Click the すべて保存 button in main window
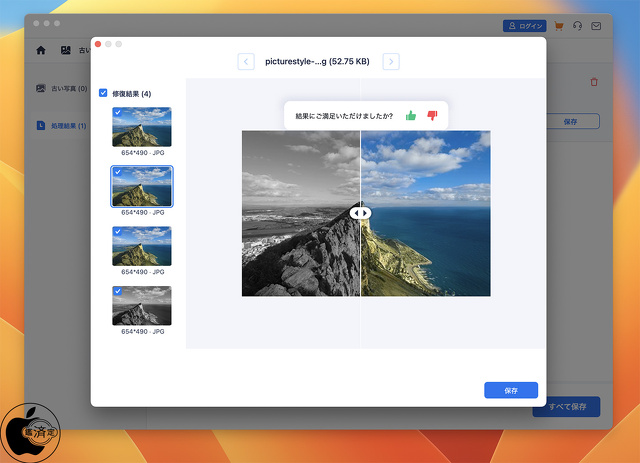640x463 pixels. pos(567,407)
